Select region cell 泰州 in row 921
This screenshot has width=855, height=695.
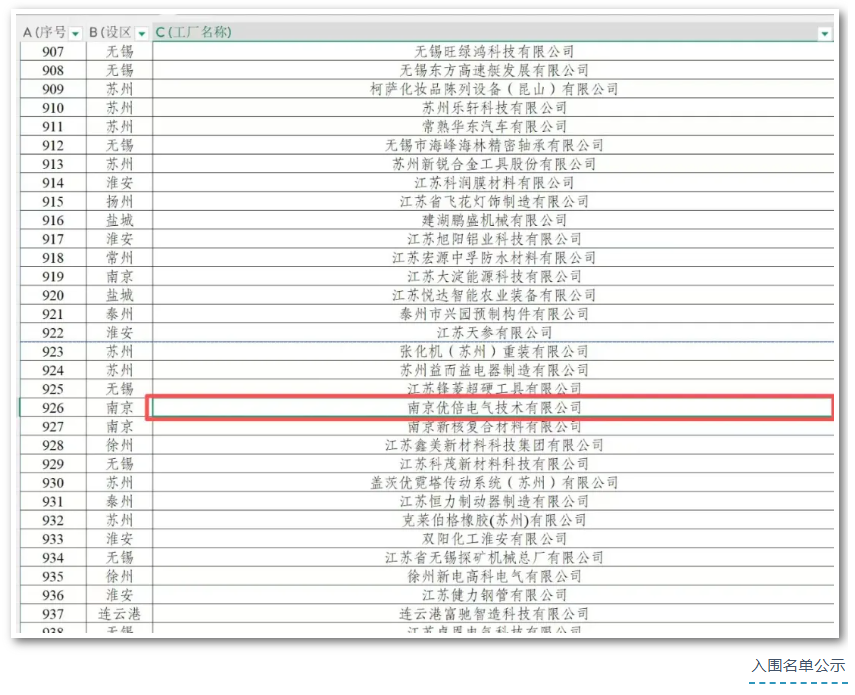(x=119, y=314)
